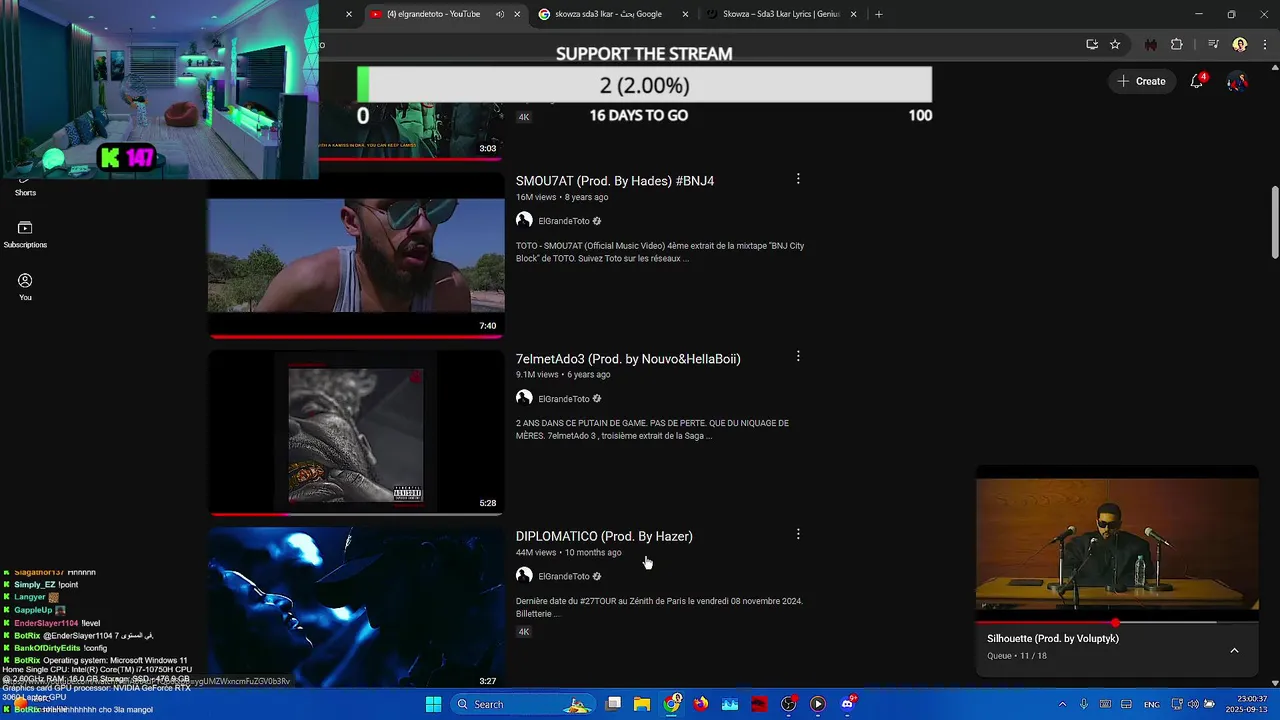Switch to the Genius lyrics tab
1280x720 pixels.
pyautogui.click(x=780, y=14)
